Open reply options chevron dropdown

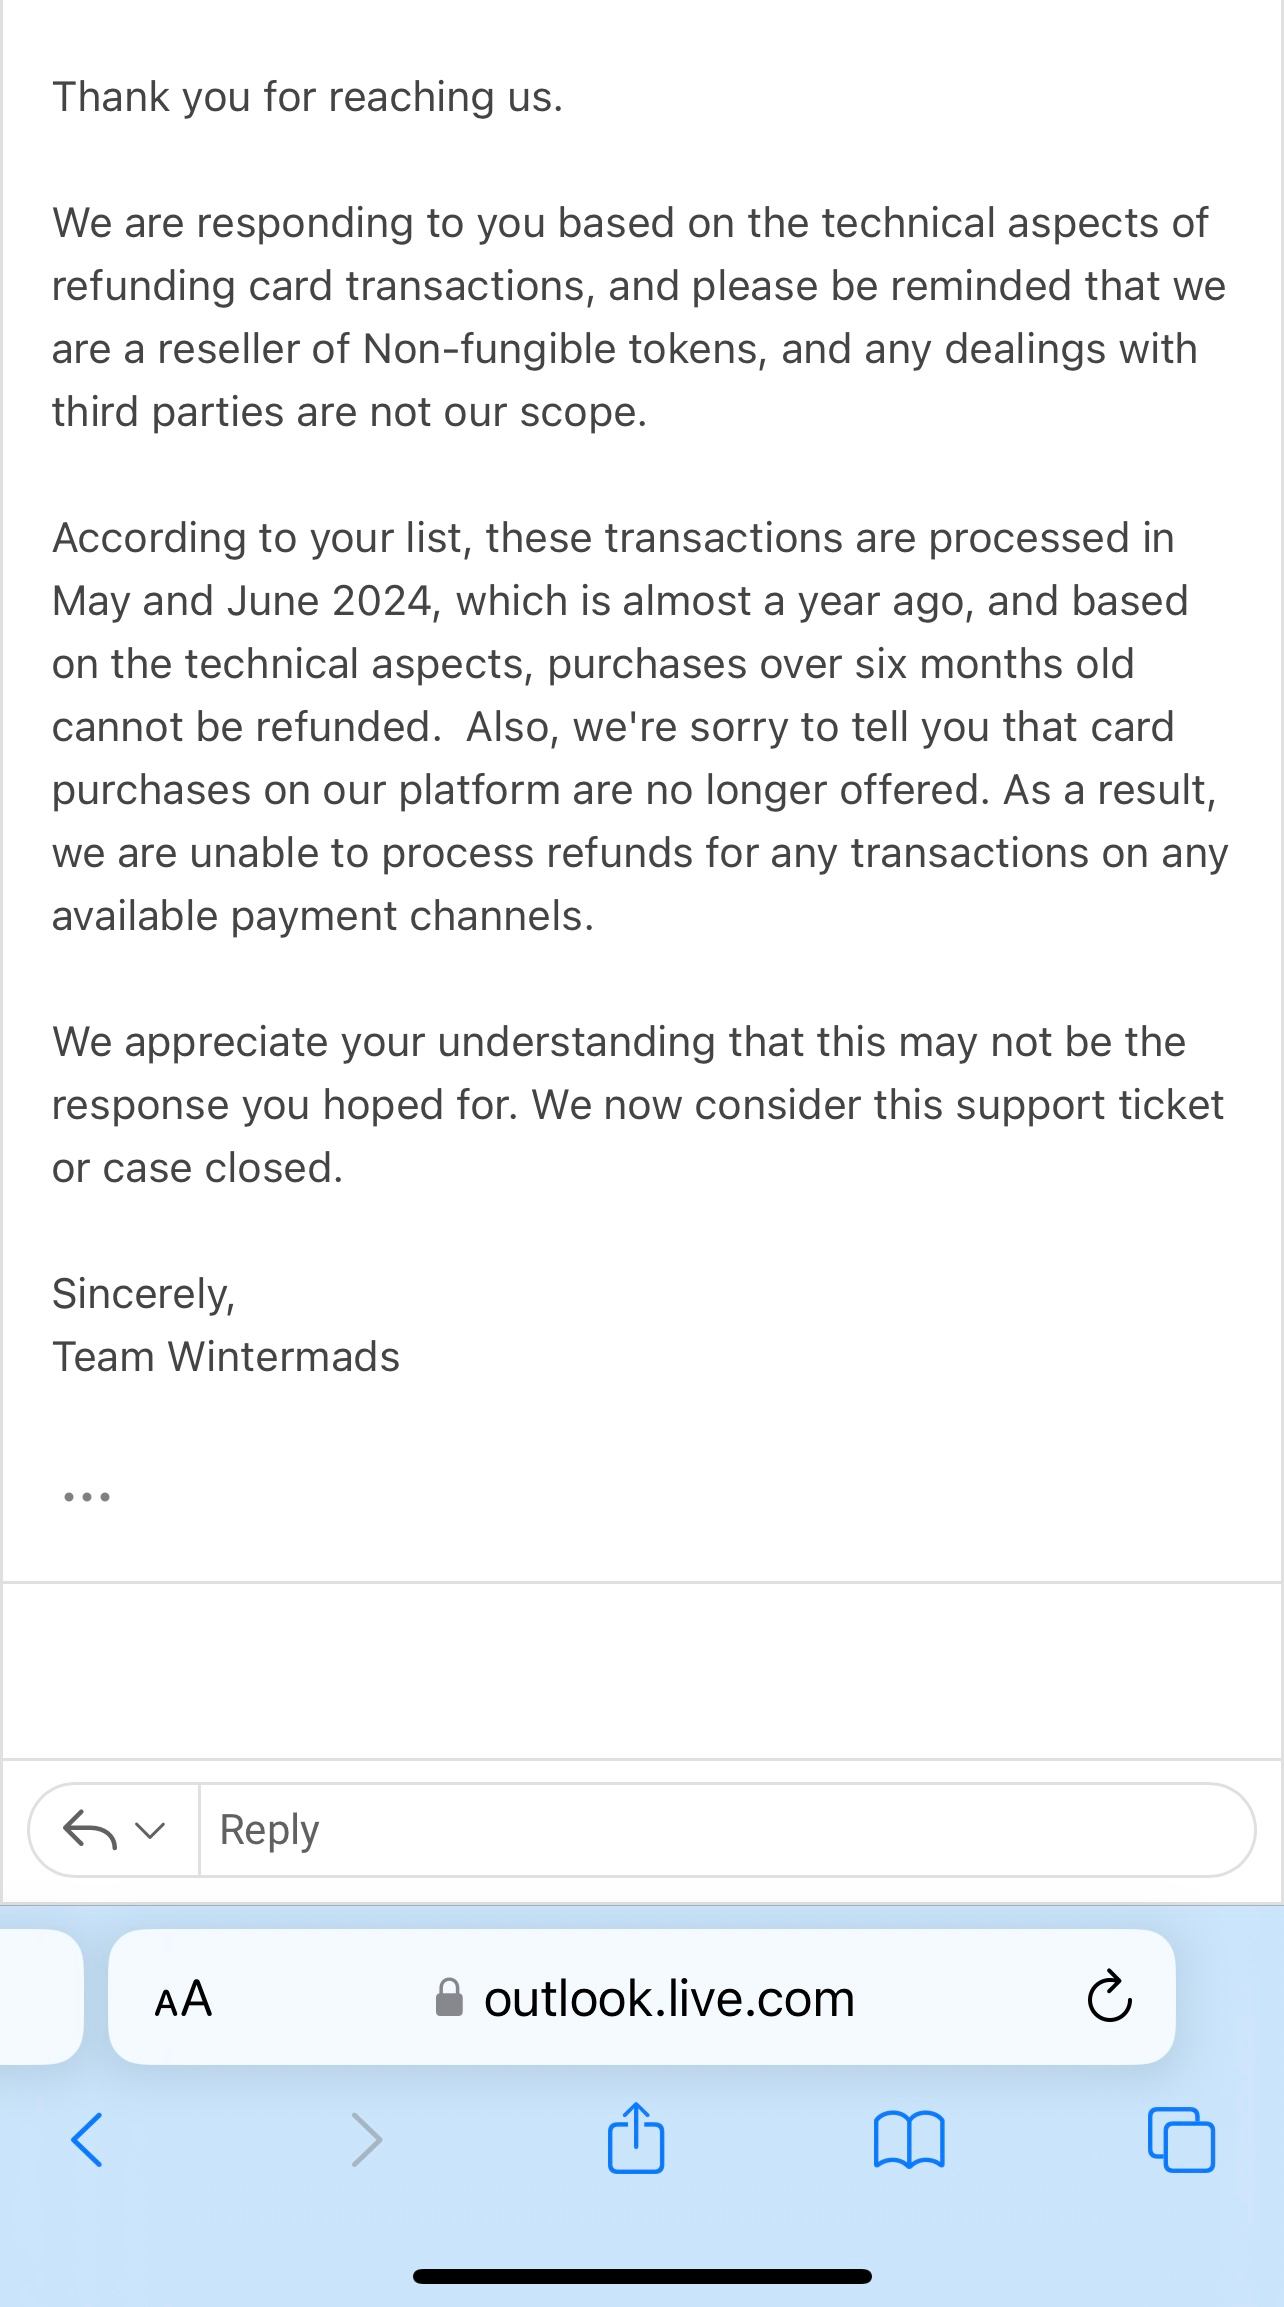point(150,1830)
